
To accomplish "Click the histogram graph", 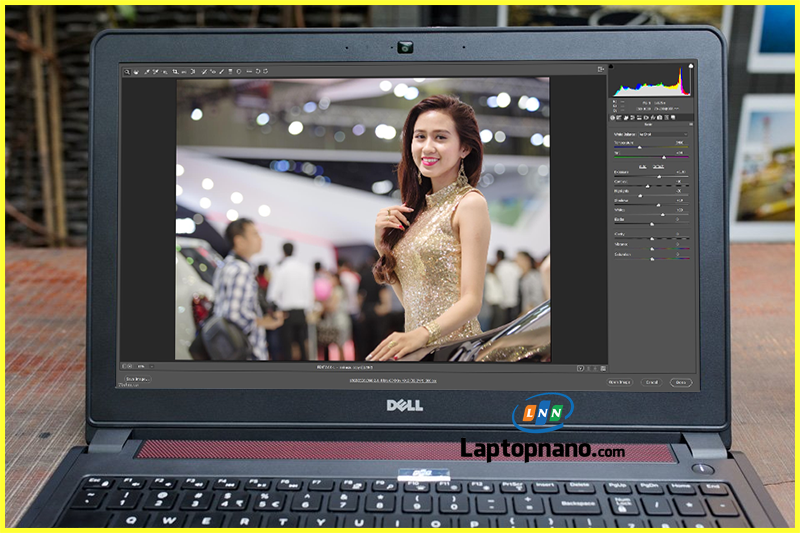I will click(x=652, y=81).
